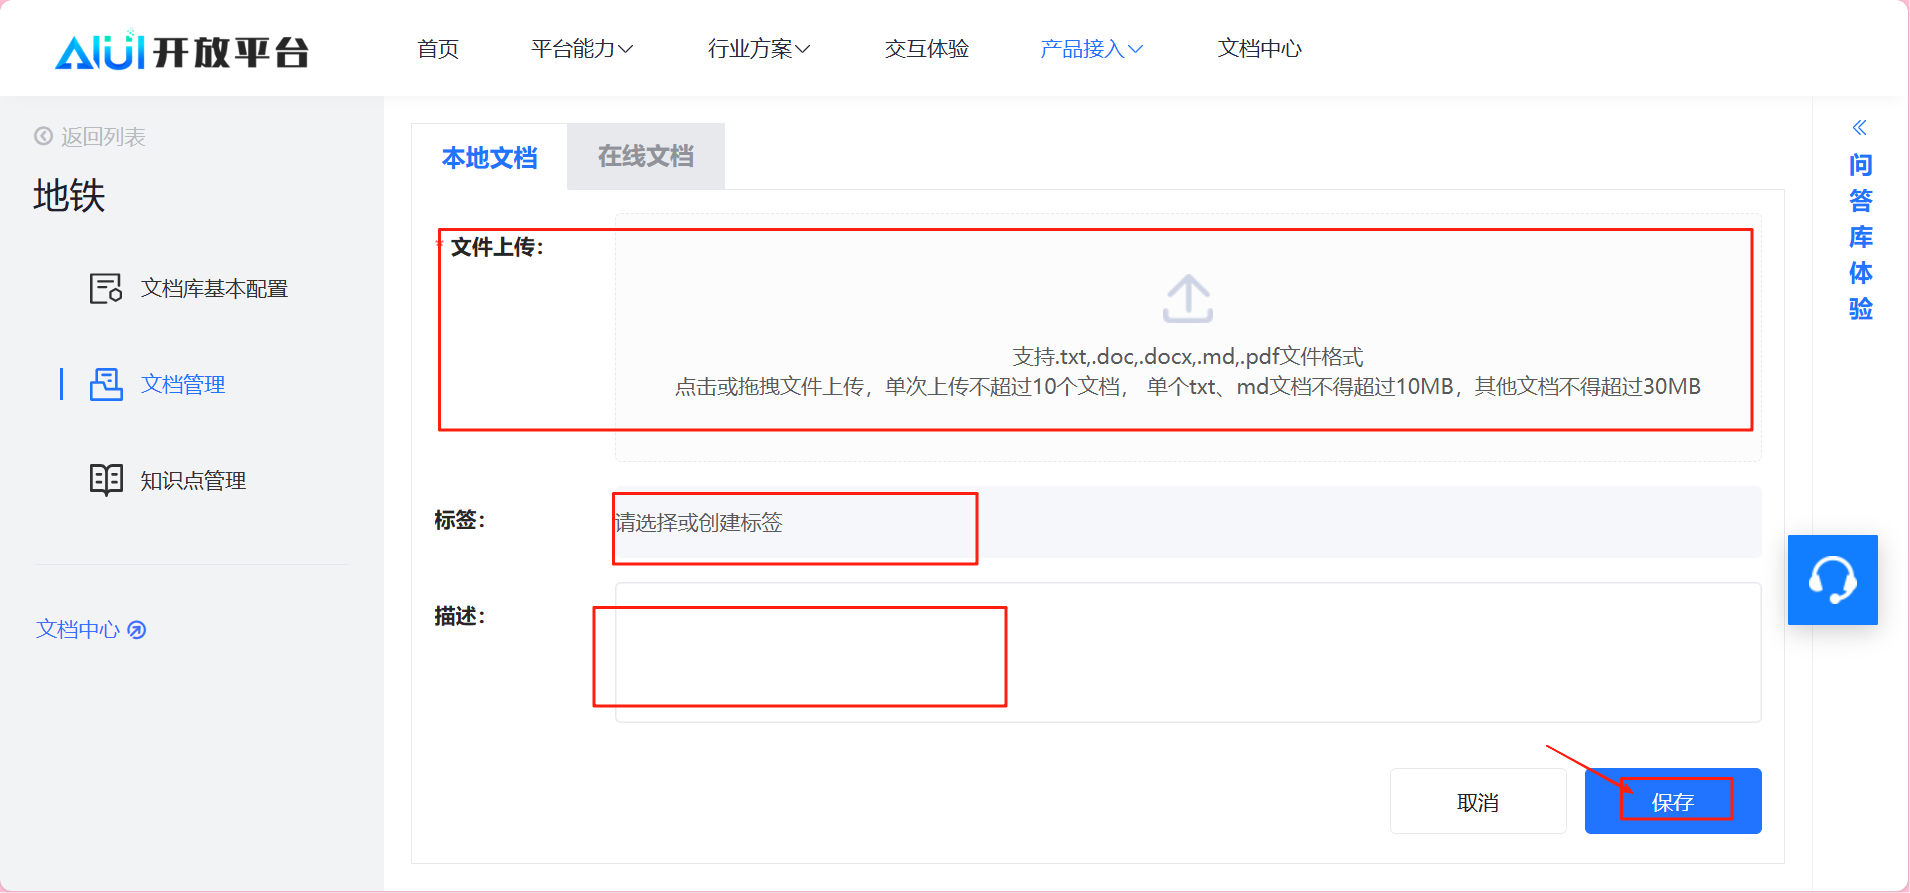Viewport: 1910px width, 893px height.
Task: Switch to the 在线文档 tab
Action: pyautogui.click(x=645, y=157)
